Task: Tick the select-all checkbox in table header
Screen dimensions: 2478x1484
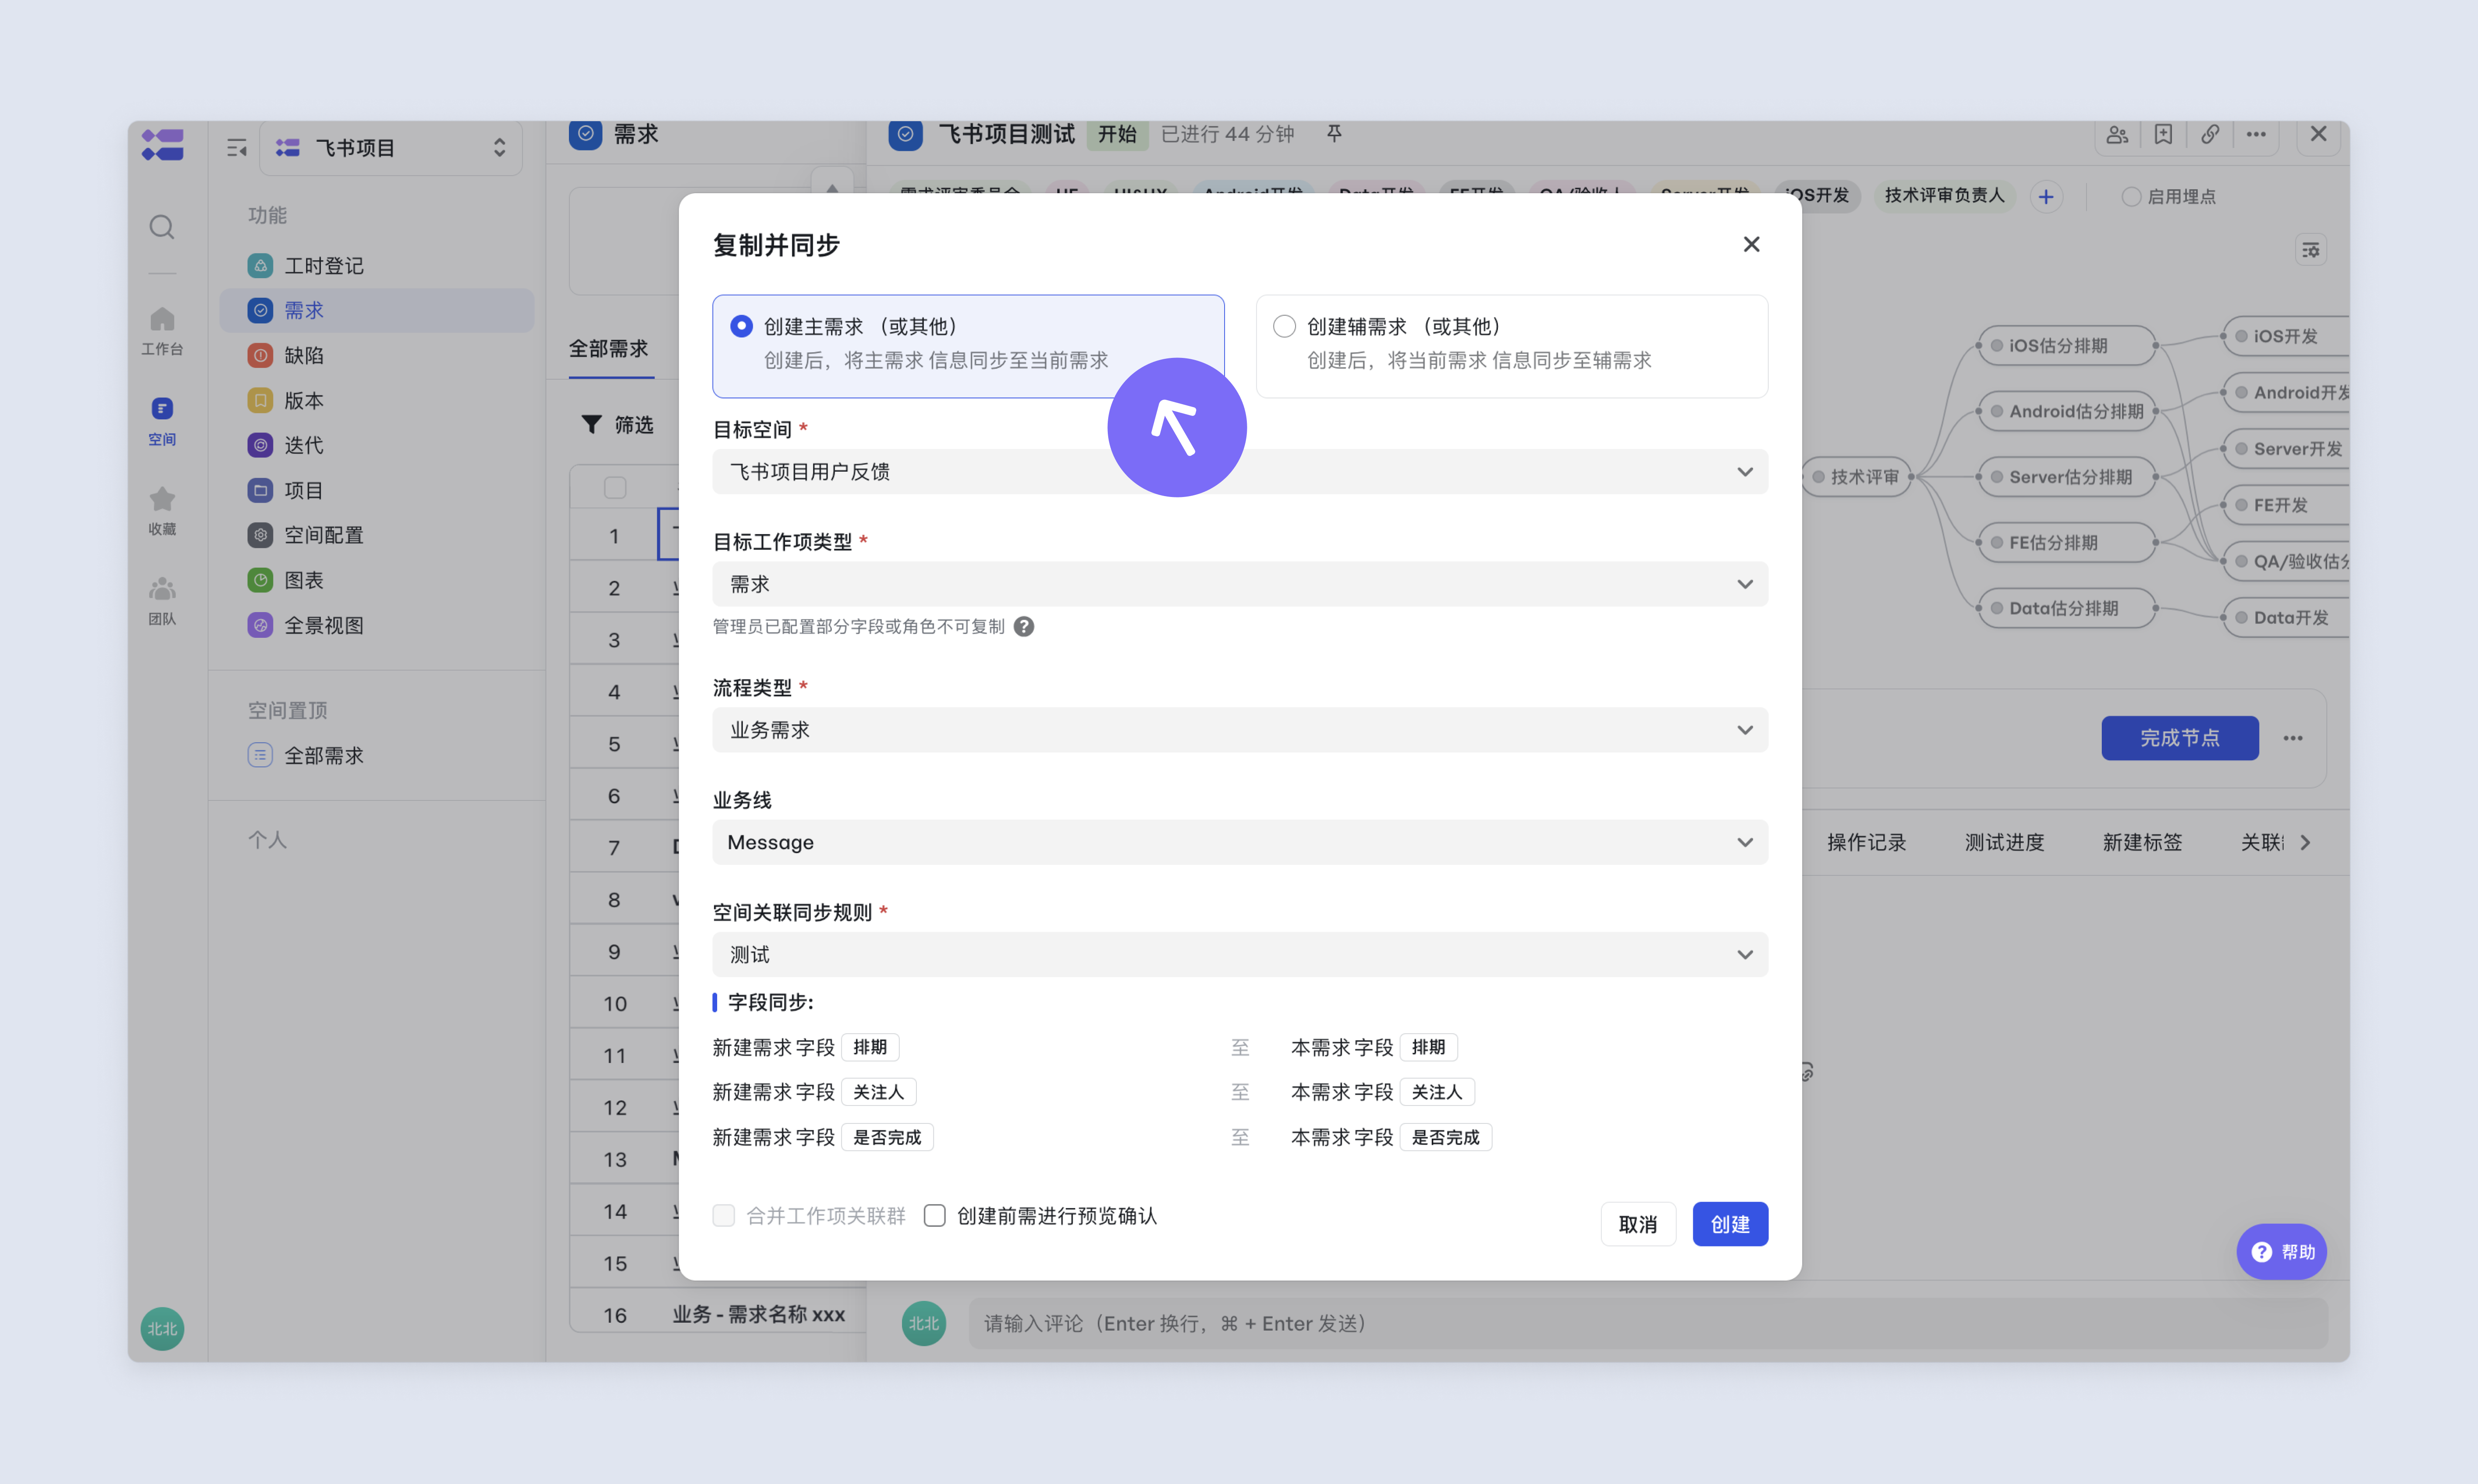Action: click(x=615, y=488)
